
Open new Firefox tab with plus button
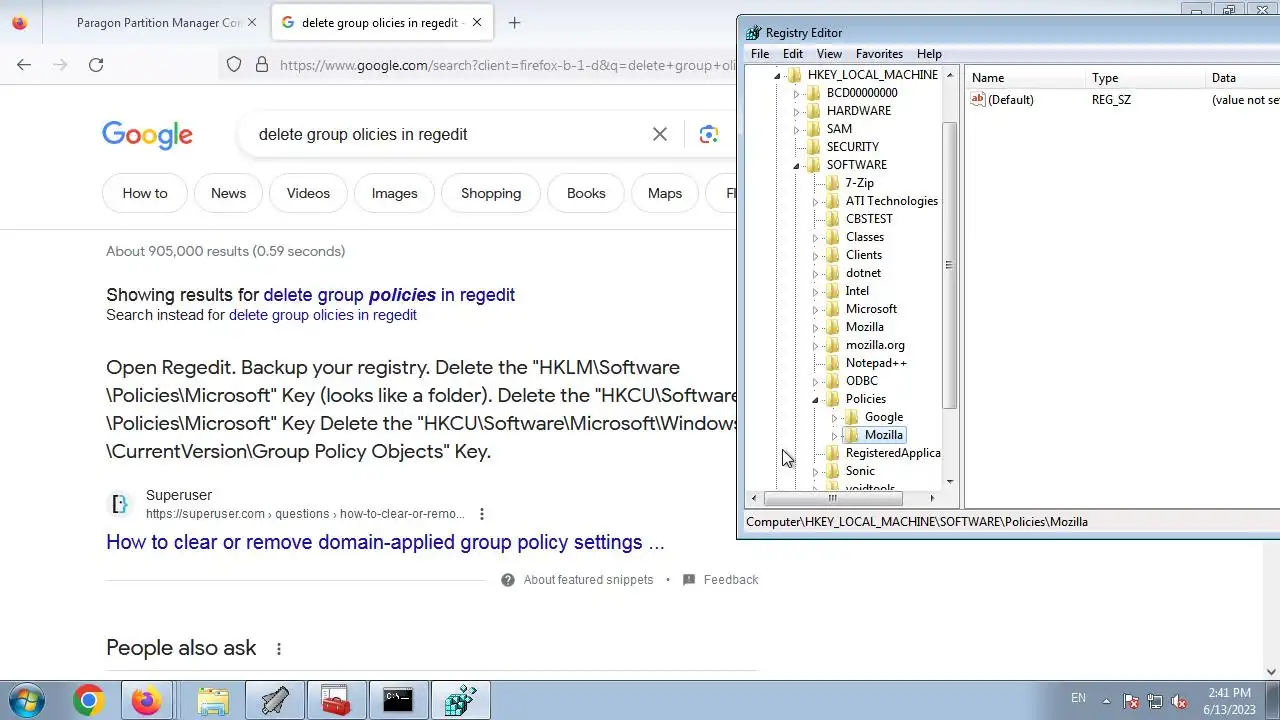(x=514, y=22)
